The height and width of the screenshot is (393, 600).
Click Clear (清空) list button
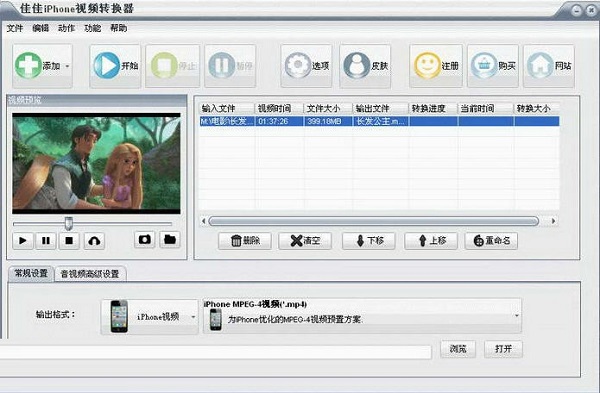click(305, 241)
